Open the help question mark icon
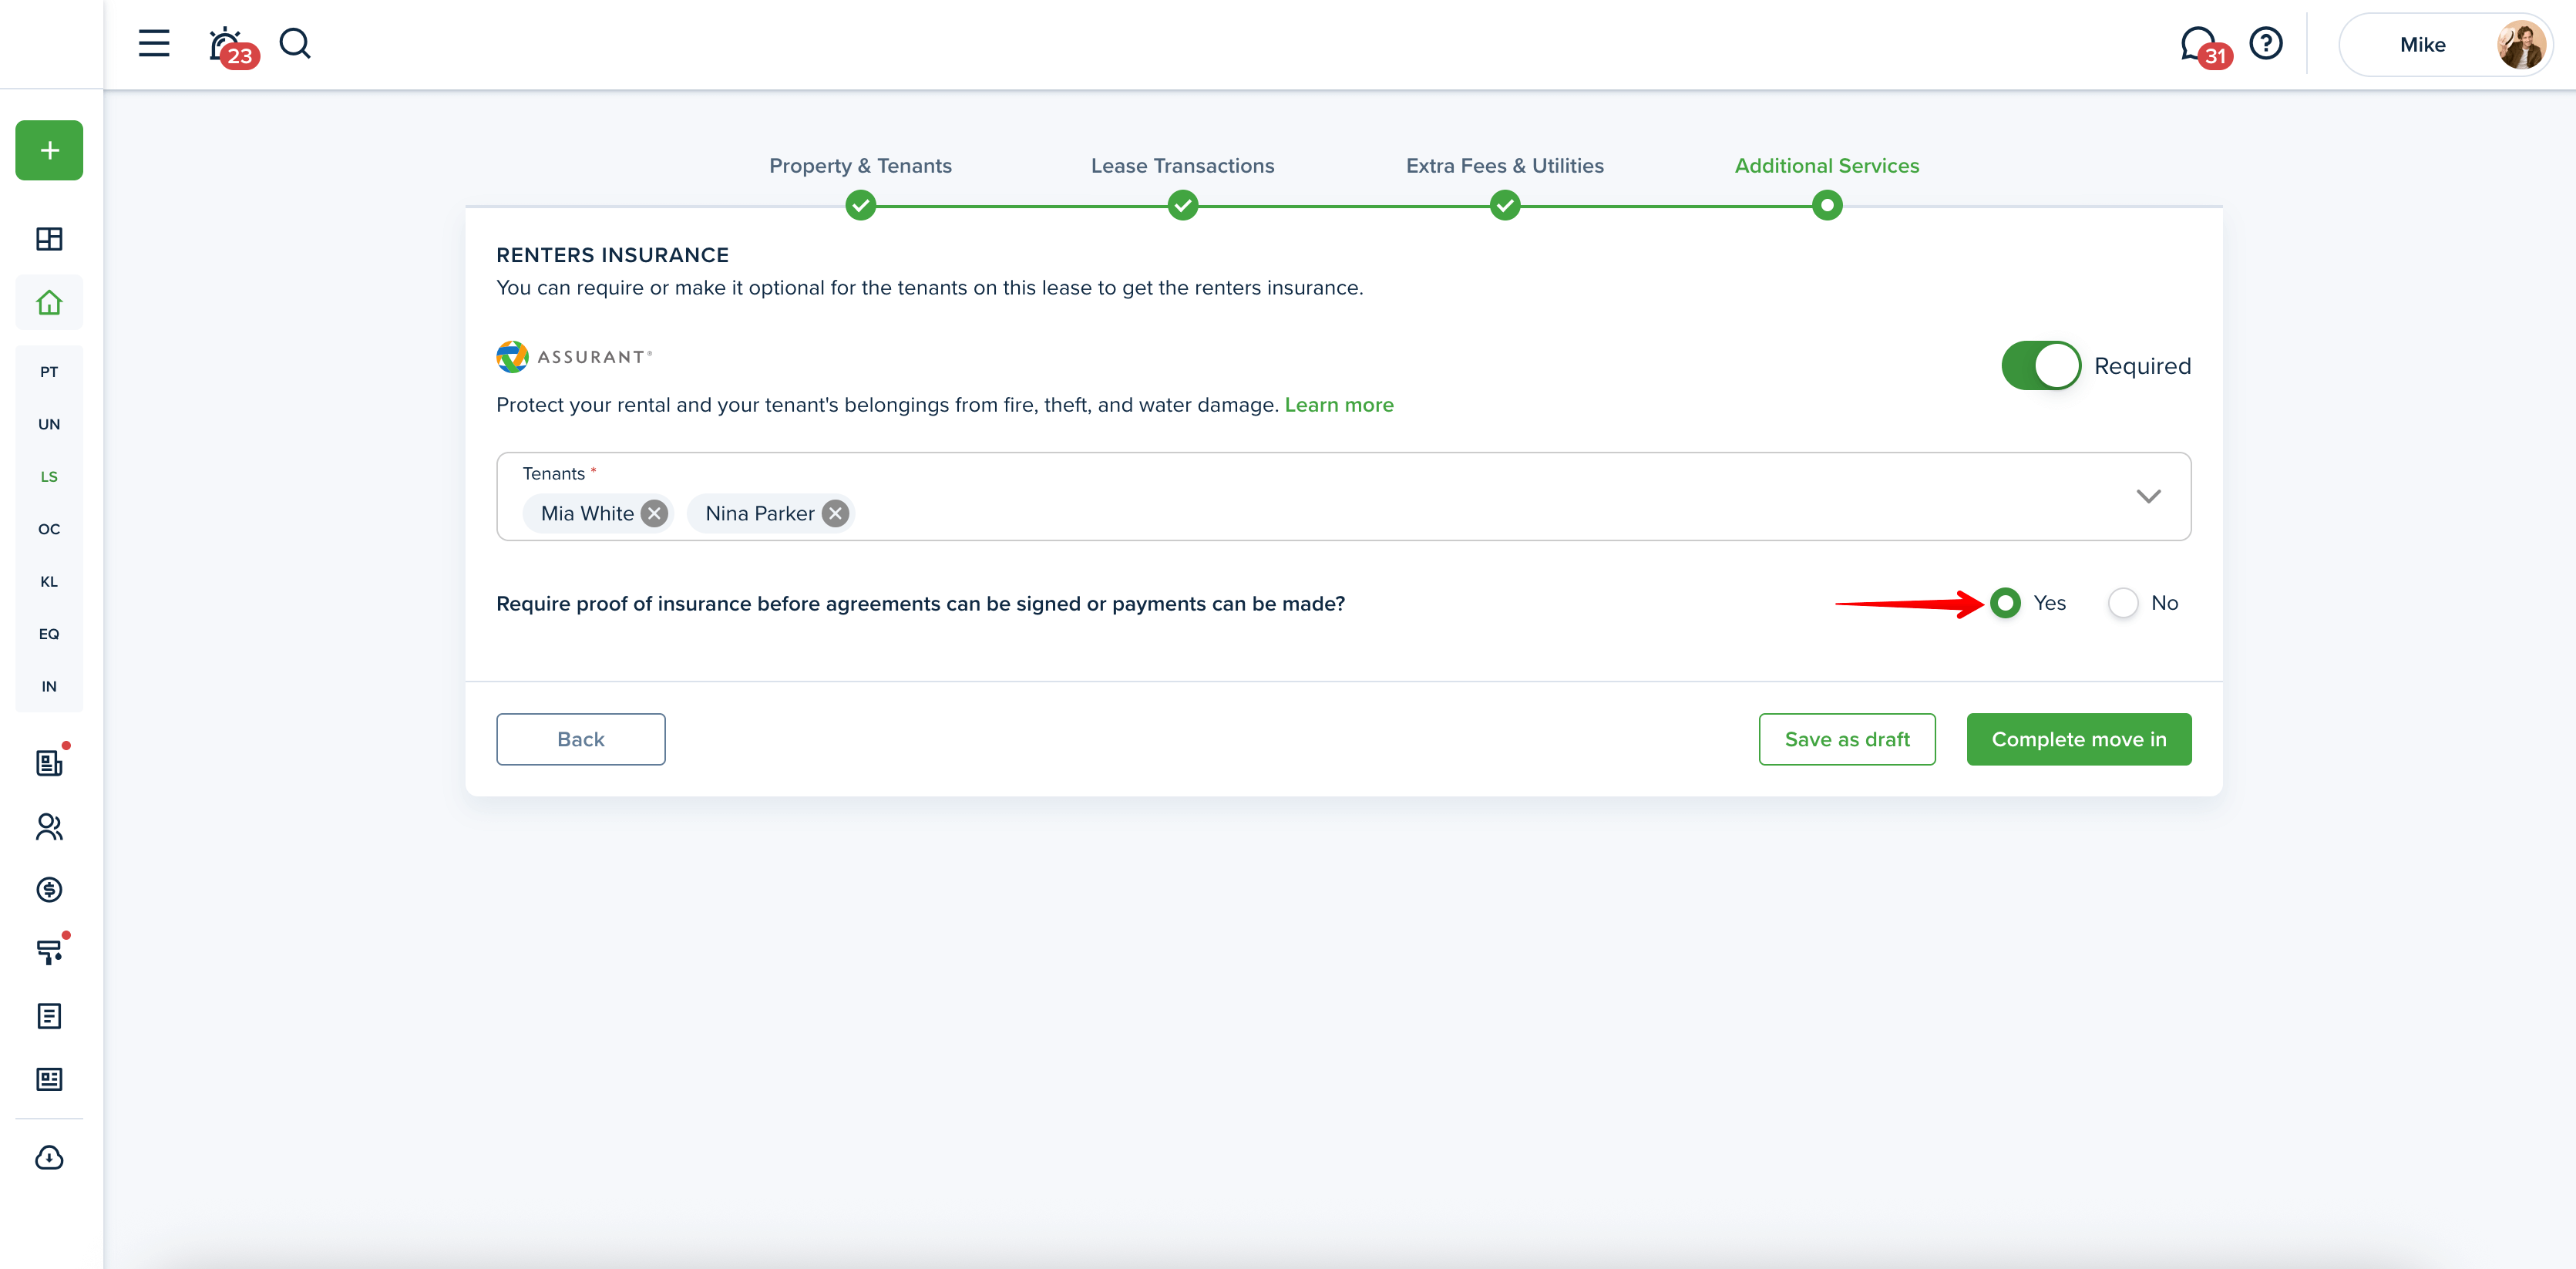This screenshot has width=2576, height=1269. pos(2265,43)
